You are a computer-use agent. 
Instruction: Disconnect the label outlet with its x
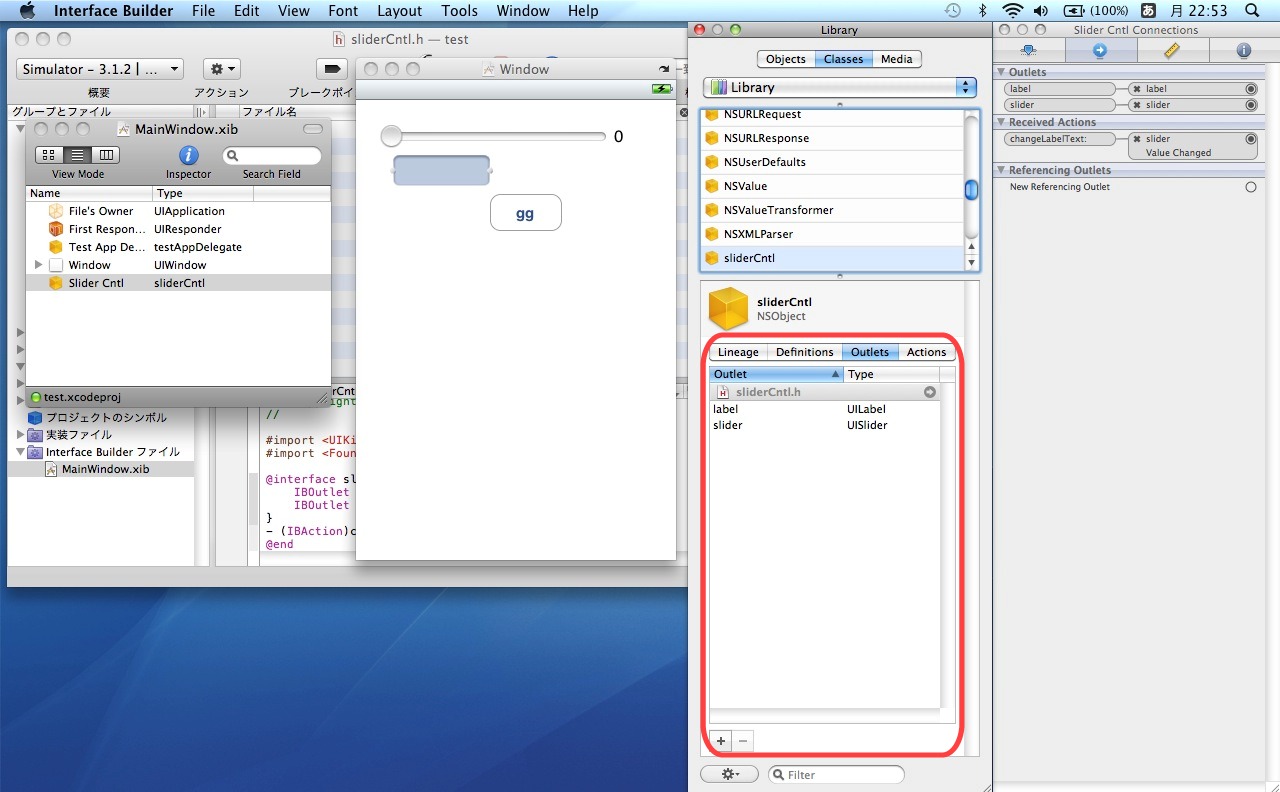pyautogui.click(x=1137, y=89)
